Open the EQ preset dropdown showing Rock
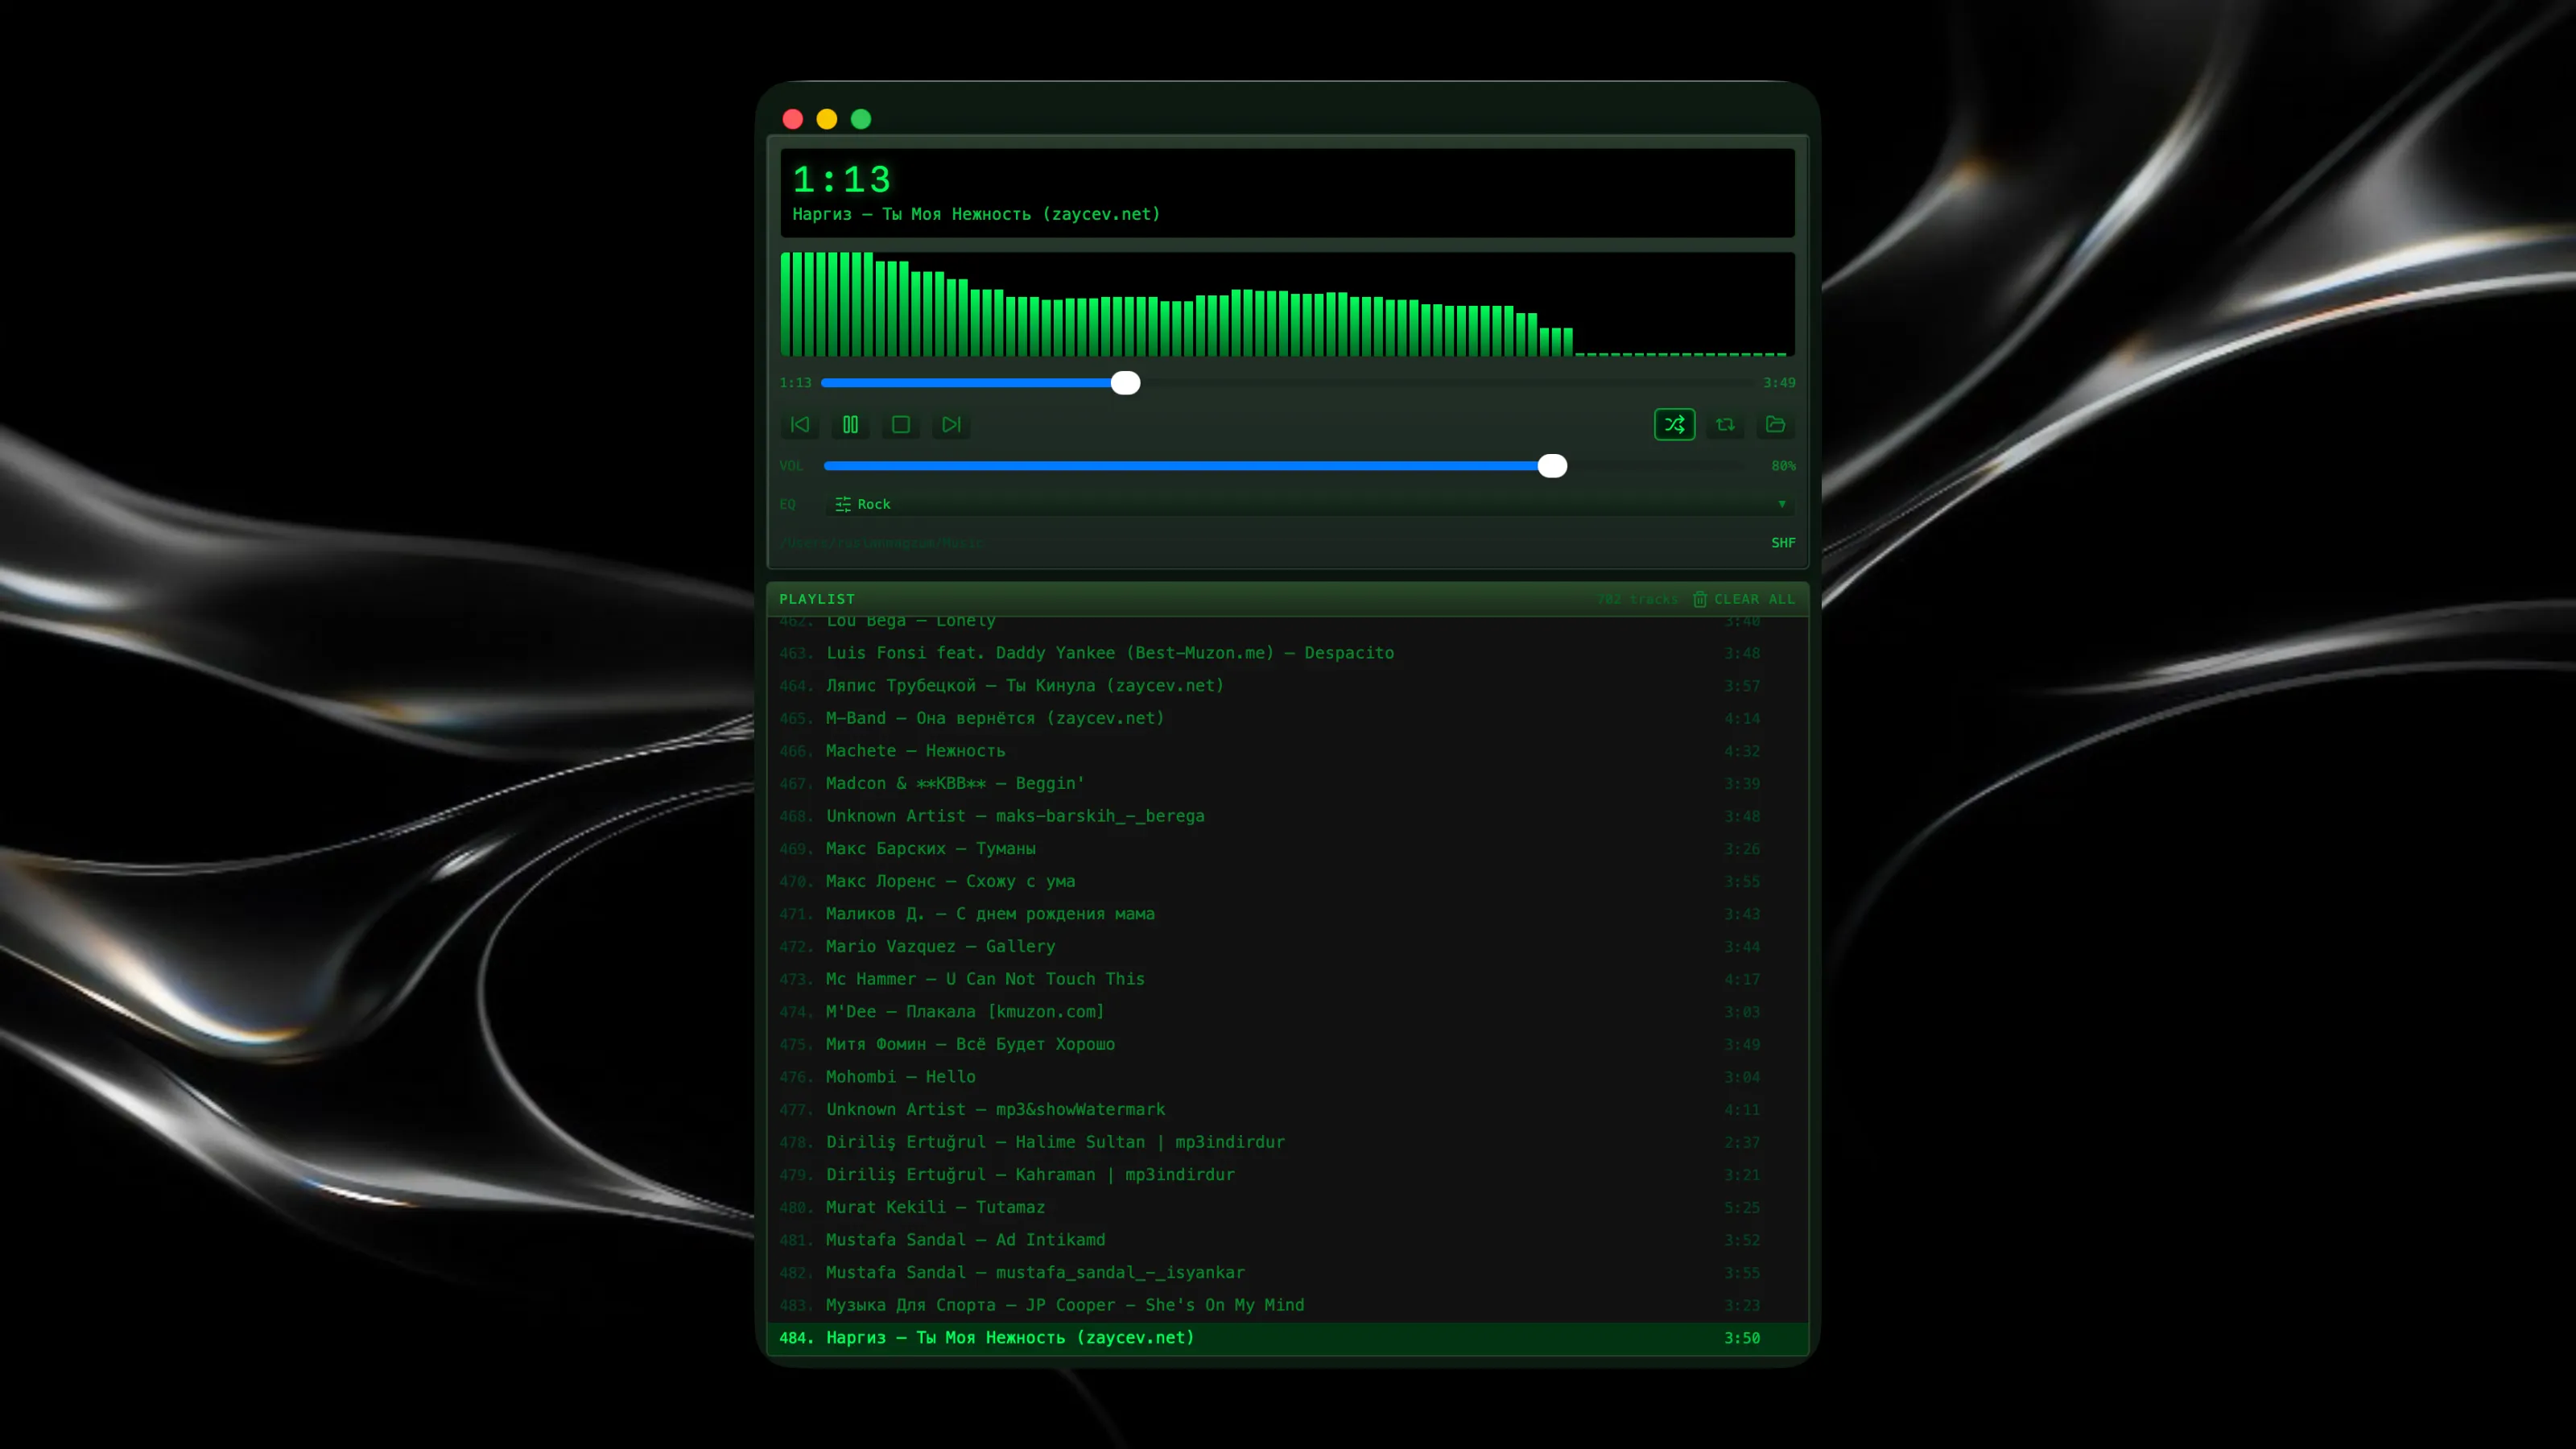The image size is (2576, 1449). coord(1310,504)
